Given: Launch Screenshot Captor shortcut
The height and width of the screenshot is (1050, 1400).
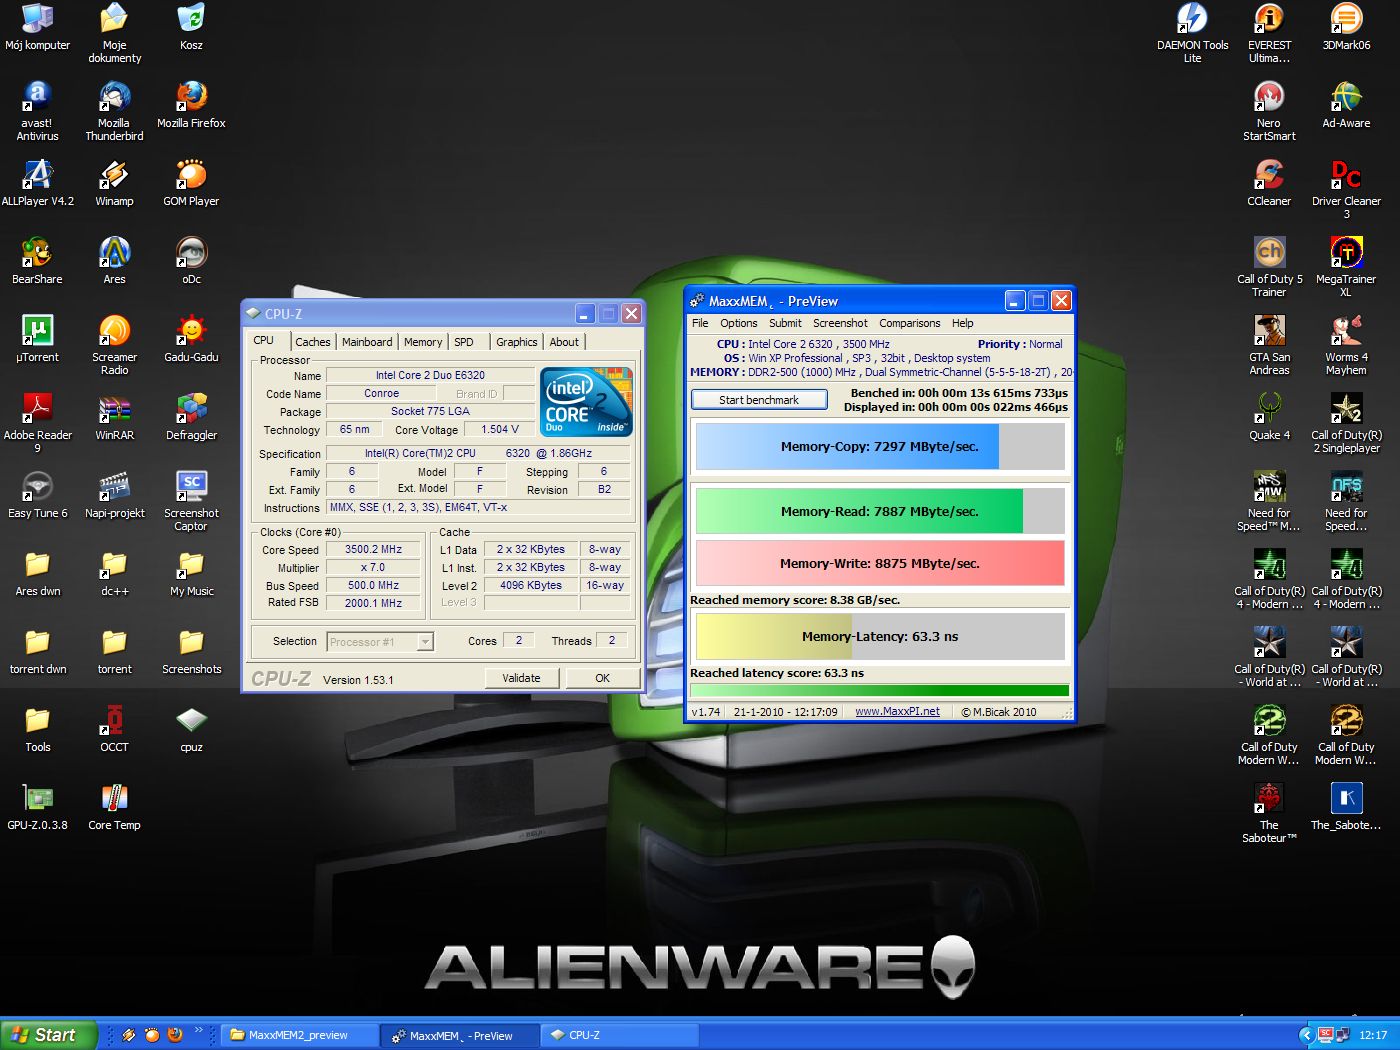Looking at the screenshot, I should [x=191, y=501].
